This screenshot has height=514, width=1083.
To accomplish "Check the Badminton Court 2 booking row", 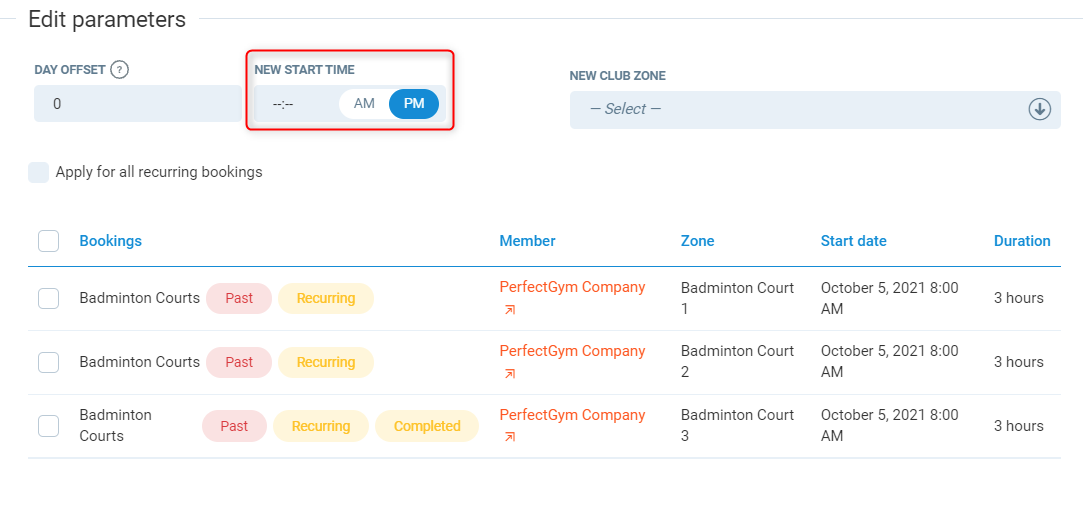I will point(48,362).
